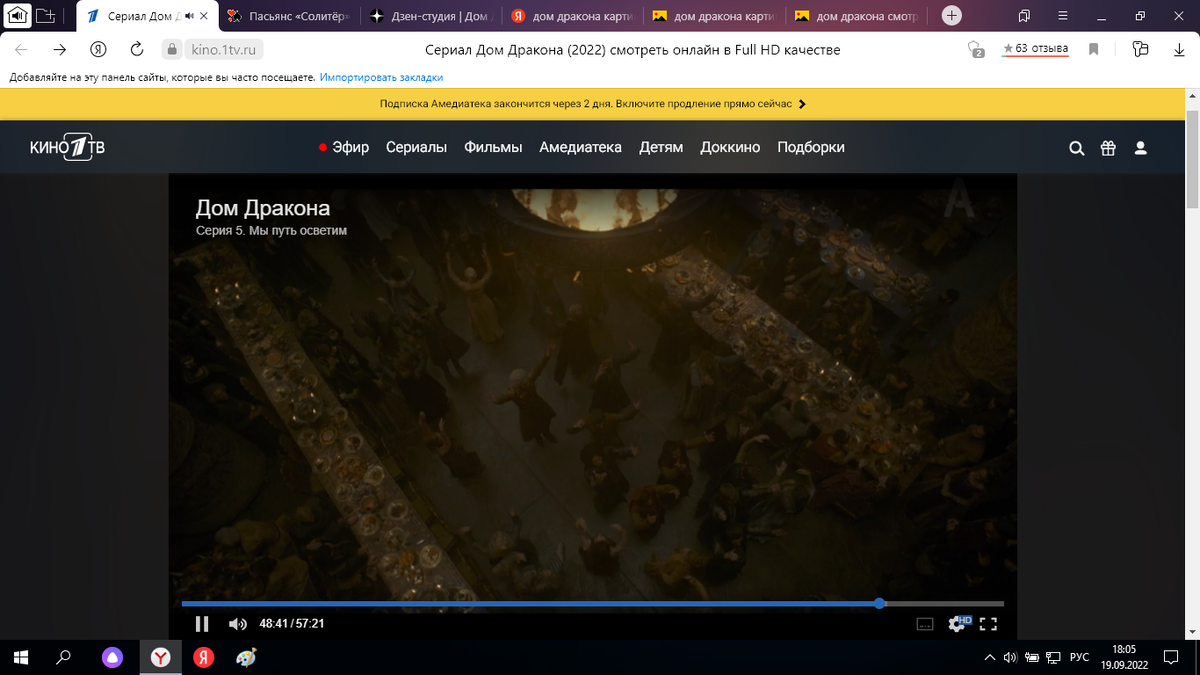Image resolution: width=1200 pixels, height=675 pixels.
Task: Open the browser downloads arrow icon
Action: pyautogui.click(x=1177, y=50)
